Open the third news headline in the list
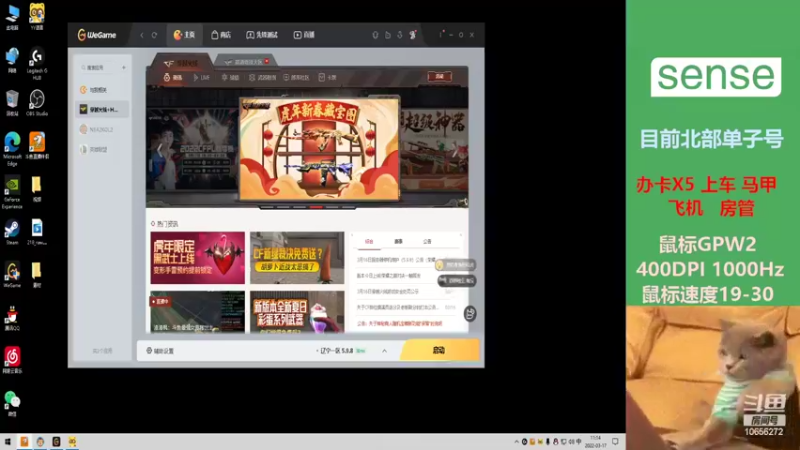Viewport: 800px width, 450px height. [388, 291]
